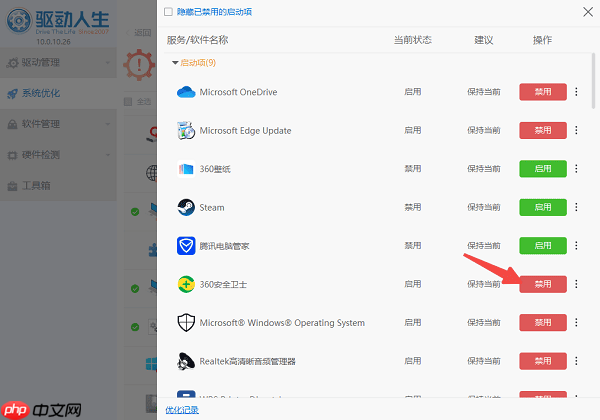600x420 pixels.
Task: Click the Microsoft Edge Update name text
Action: [x=245, y=131]
